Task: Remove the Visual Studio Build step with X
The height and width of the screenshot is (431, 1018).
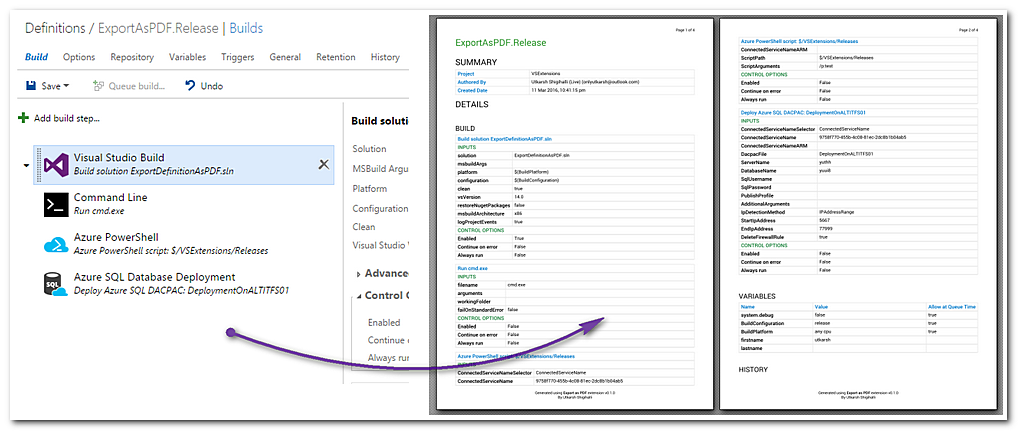Action: (323, 165)
